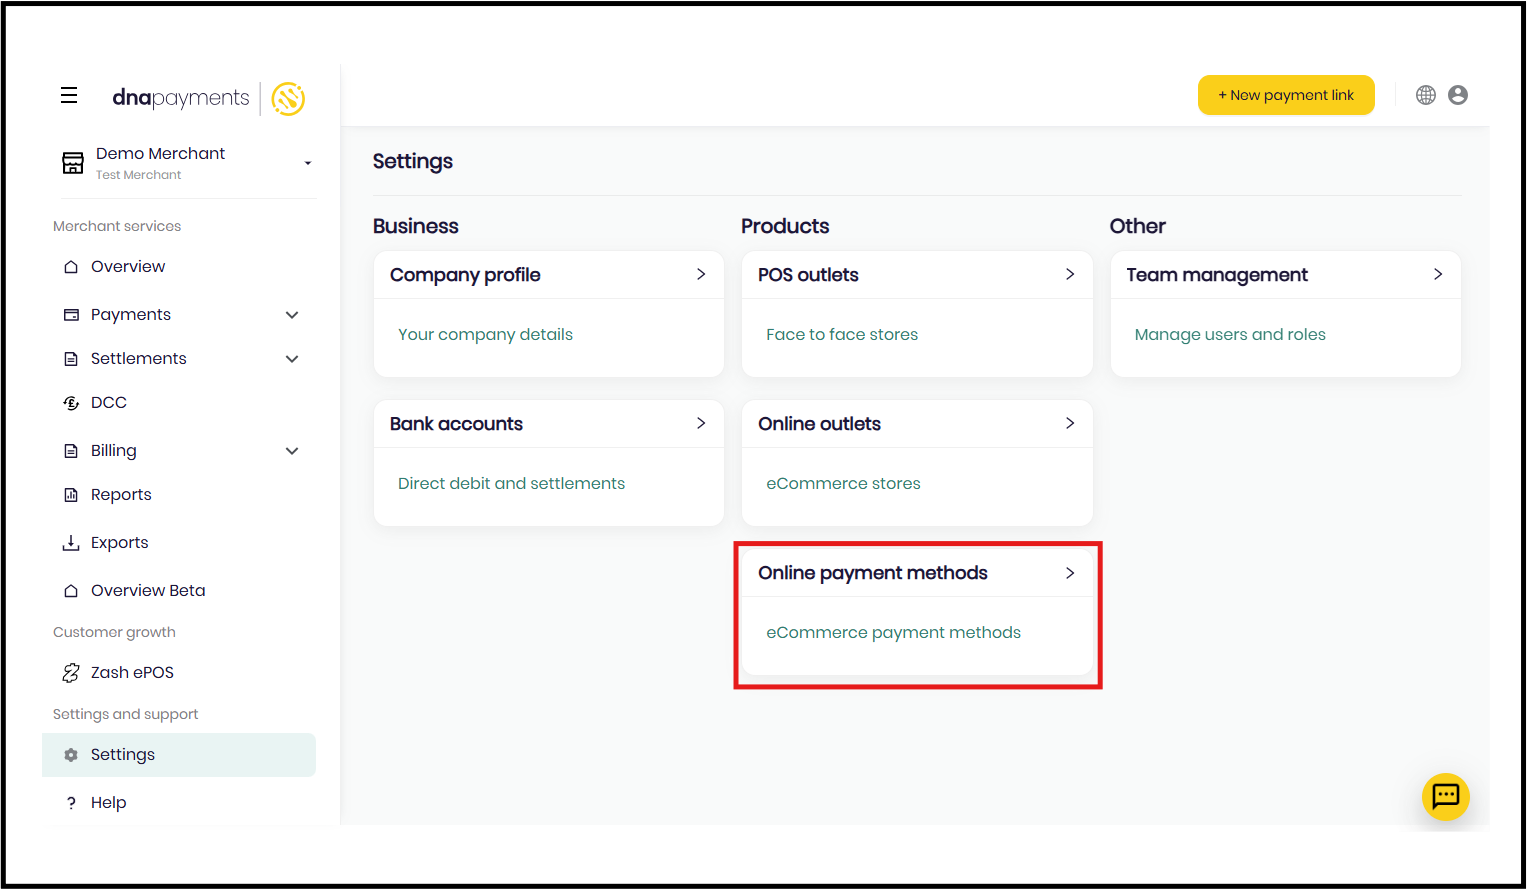Click the hamburger menu icon
Screen dimensions: 1527x889
(69, 95)
